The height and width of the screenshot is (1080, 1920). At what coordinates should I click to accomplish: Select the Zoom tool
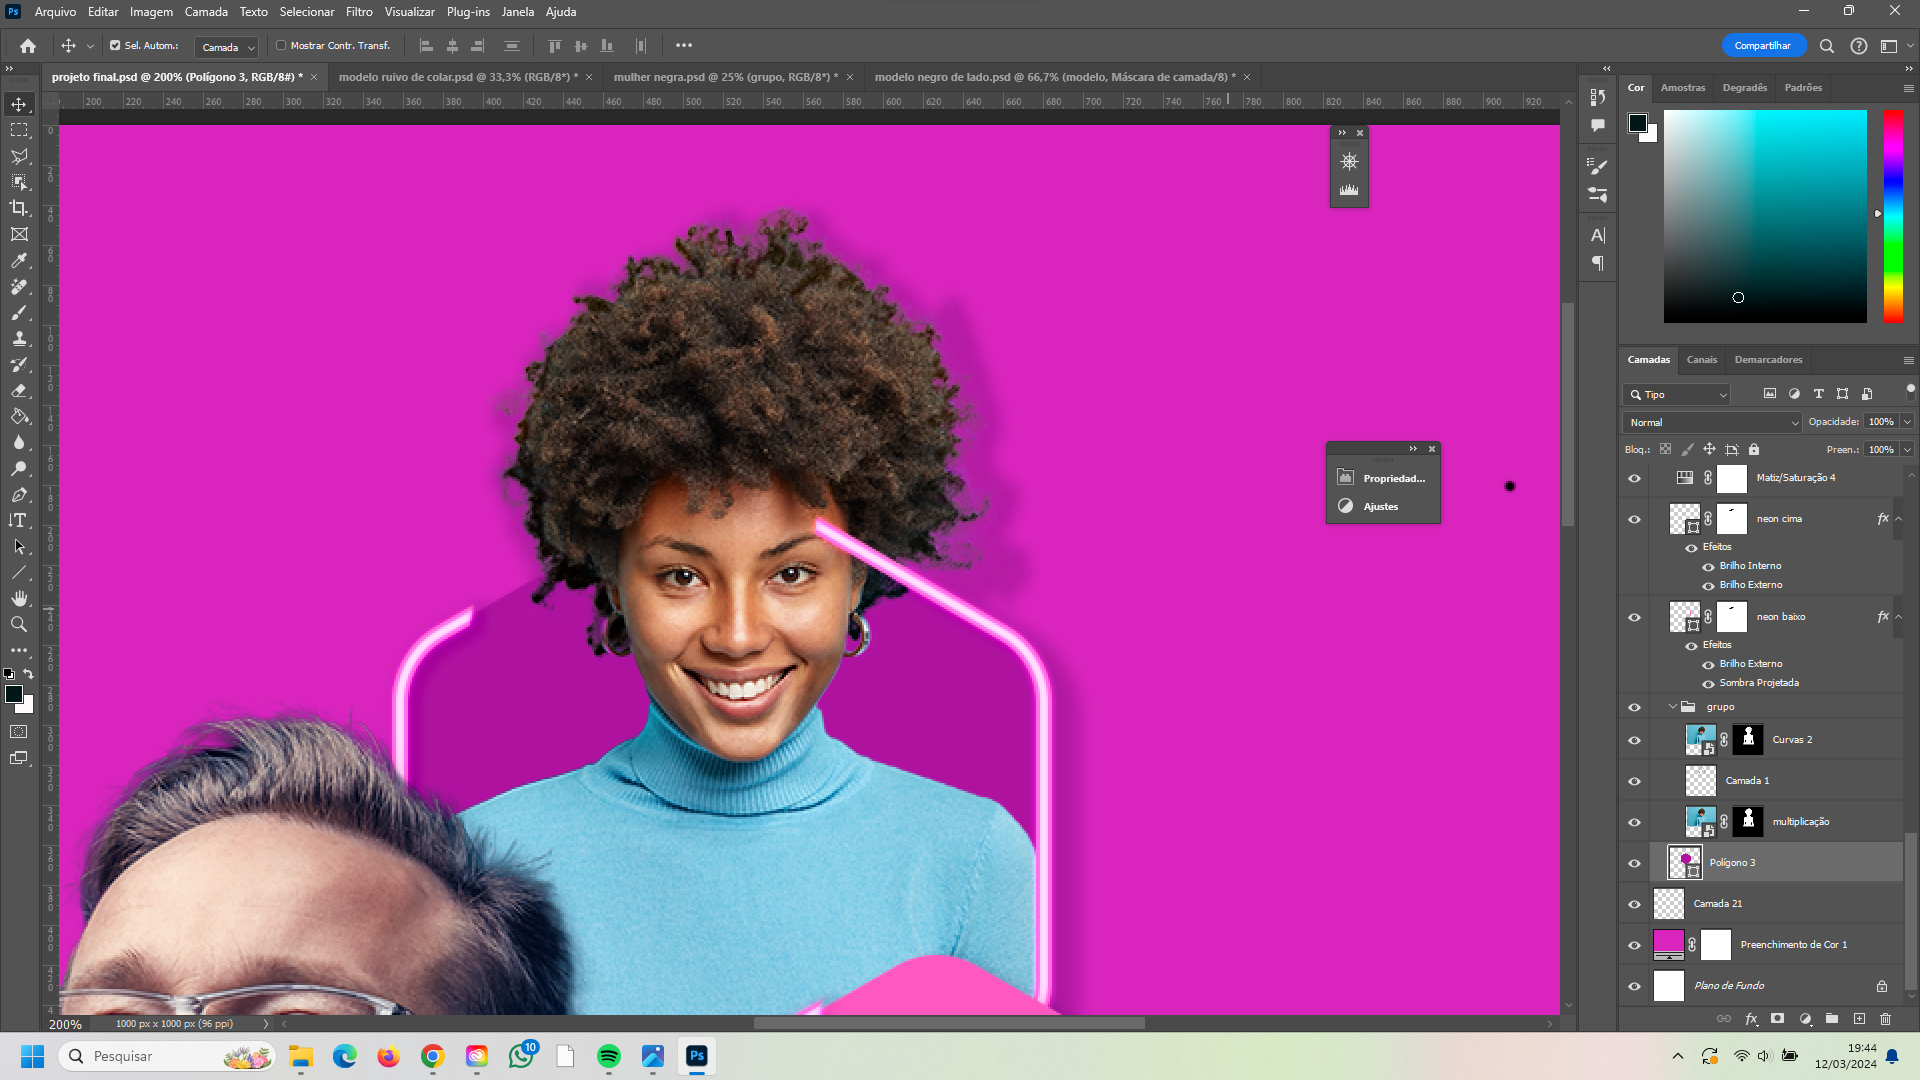(x=19, y=624)
